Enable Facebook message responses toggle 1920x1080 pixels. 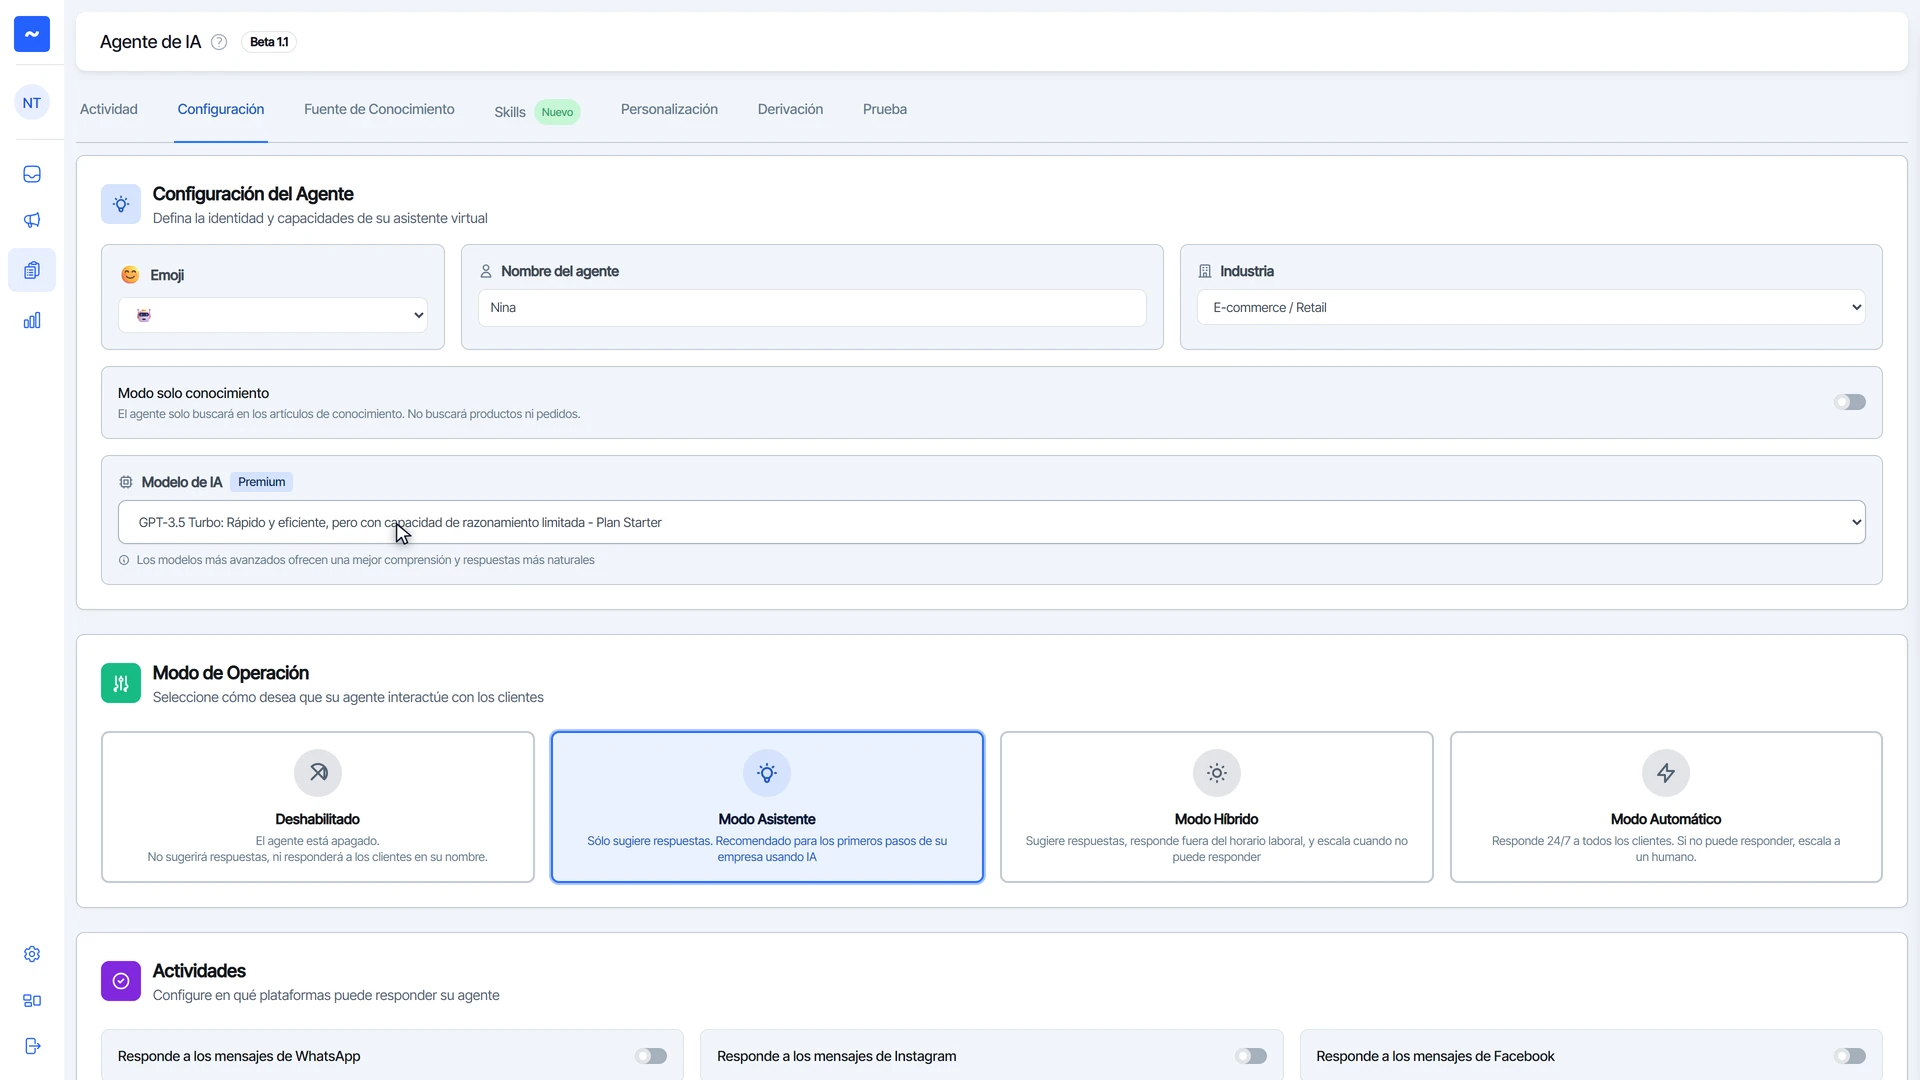pos(1850,1056)
